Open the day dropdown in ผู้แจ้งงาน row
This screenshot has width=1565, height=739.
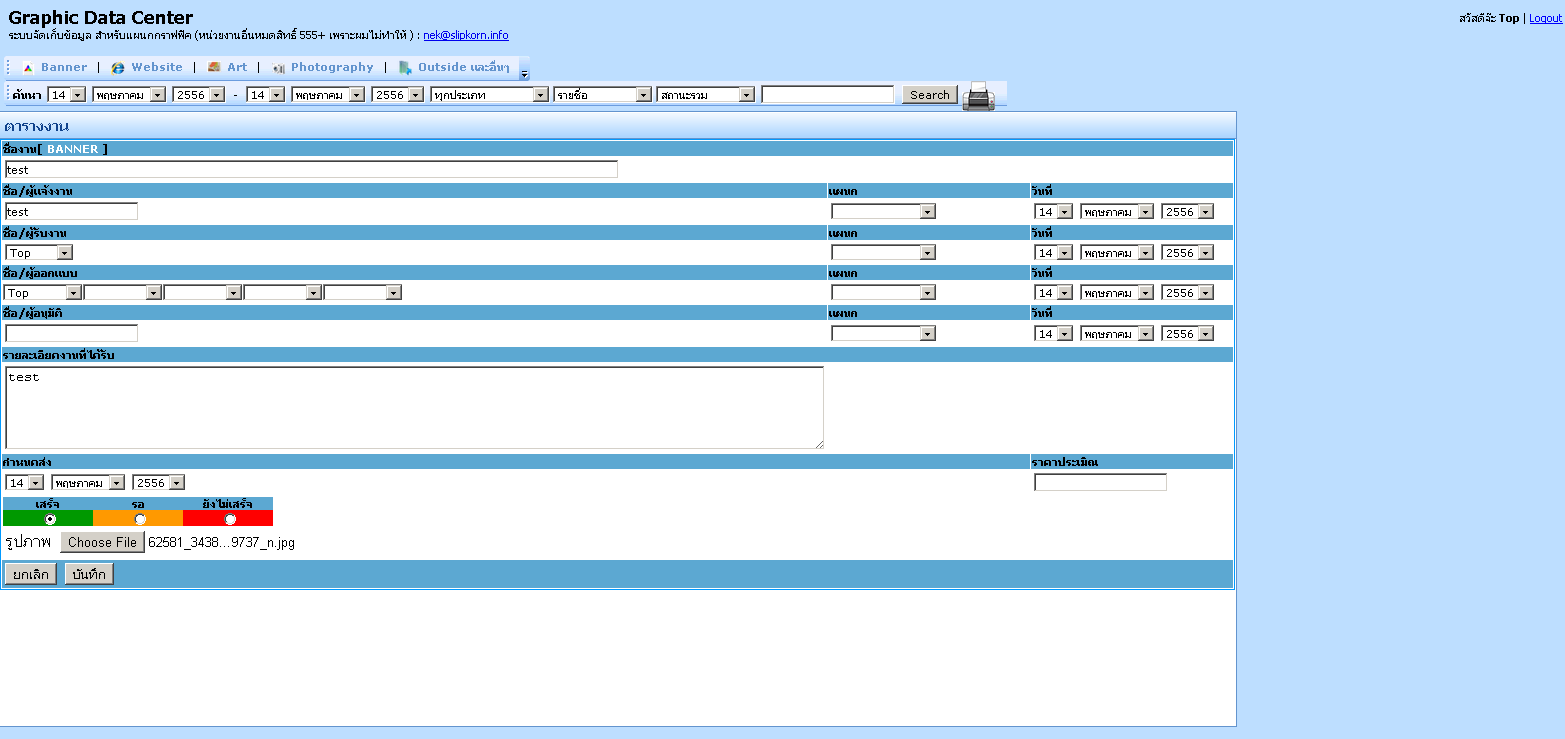[1053, 212]
